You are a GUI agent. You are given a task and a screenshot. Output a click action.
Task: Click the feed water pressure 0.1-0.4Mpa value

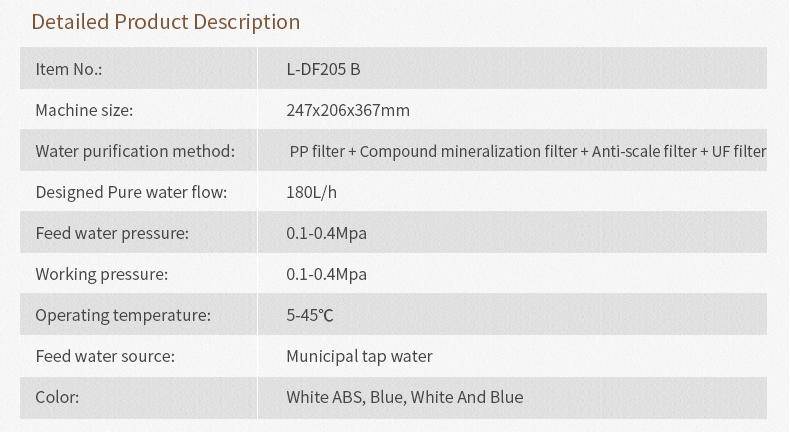(326, 233)
